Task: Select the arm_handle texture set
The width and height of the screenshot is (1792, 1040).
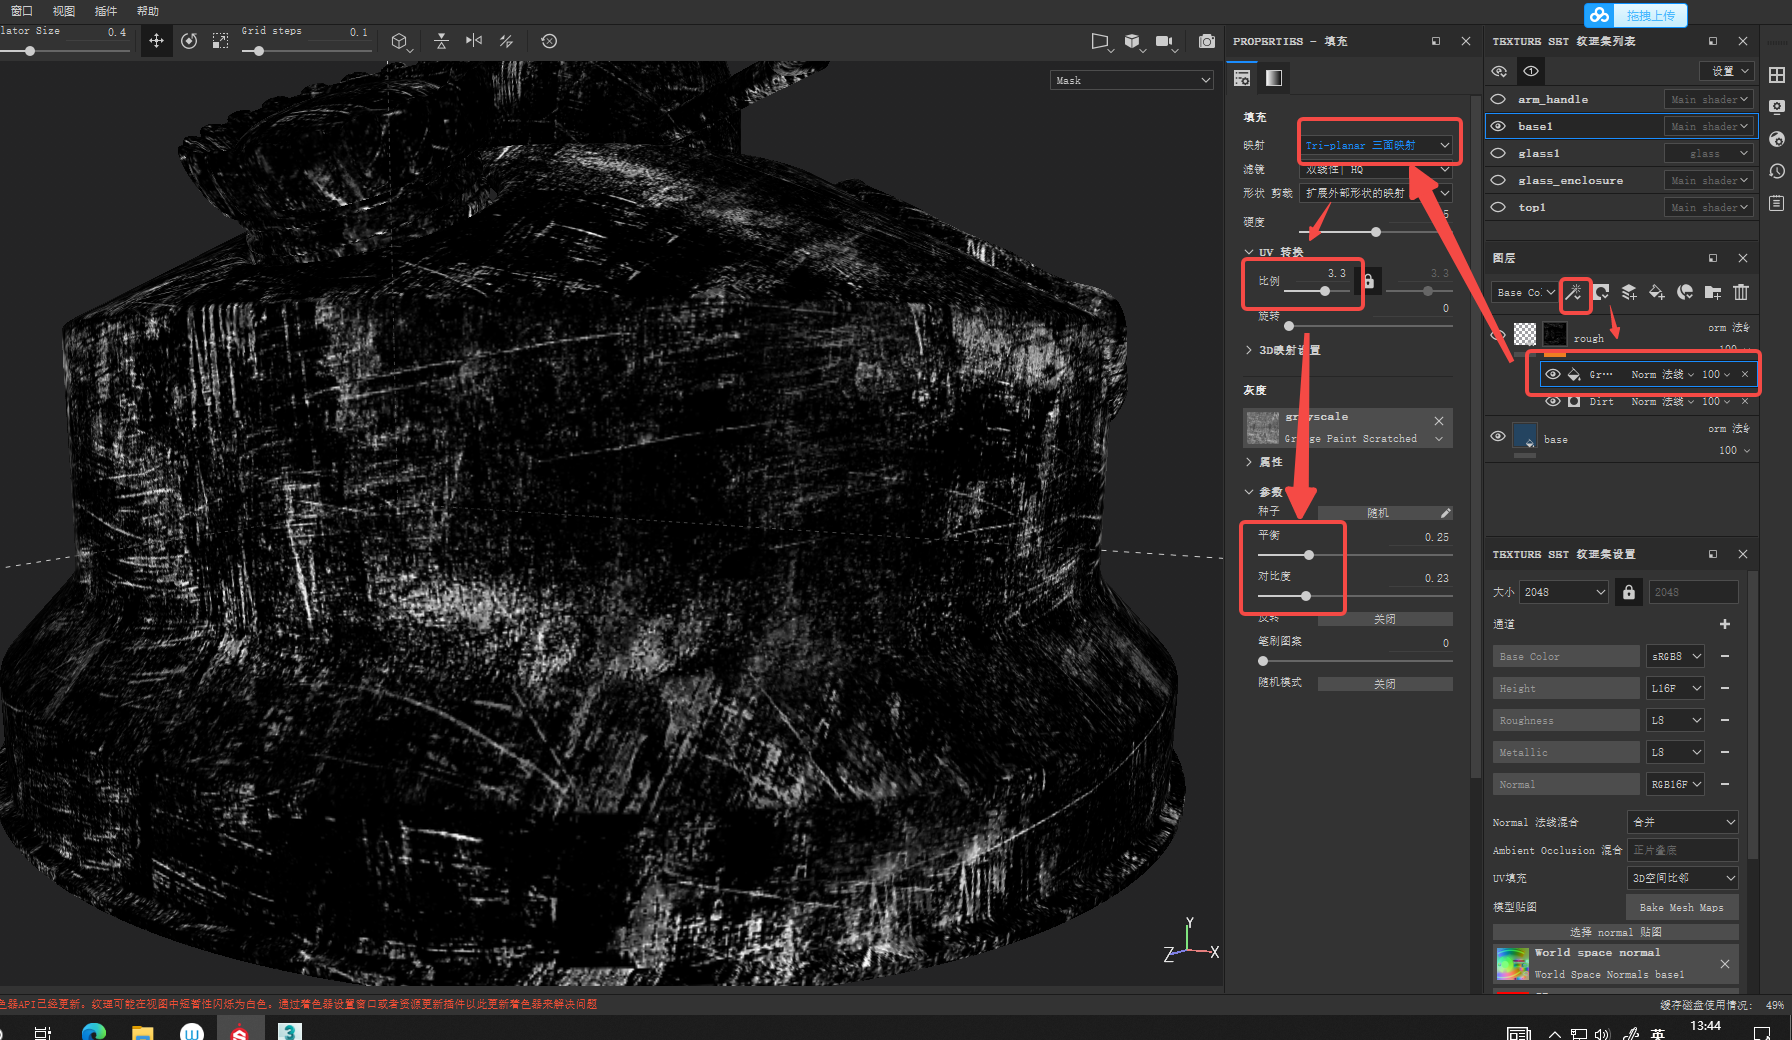Action: (1553, 99)
